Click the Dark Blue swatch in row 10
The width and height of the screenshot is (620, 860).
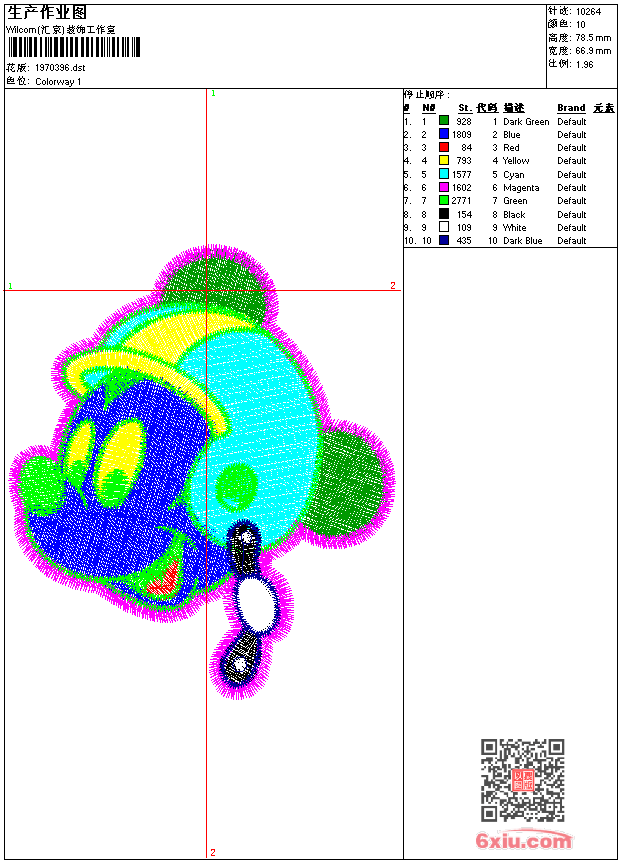(444, 240)
